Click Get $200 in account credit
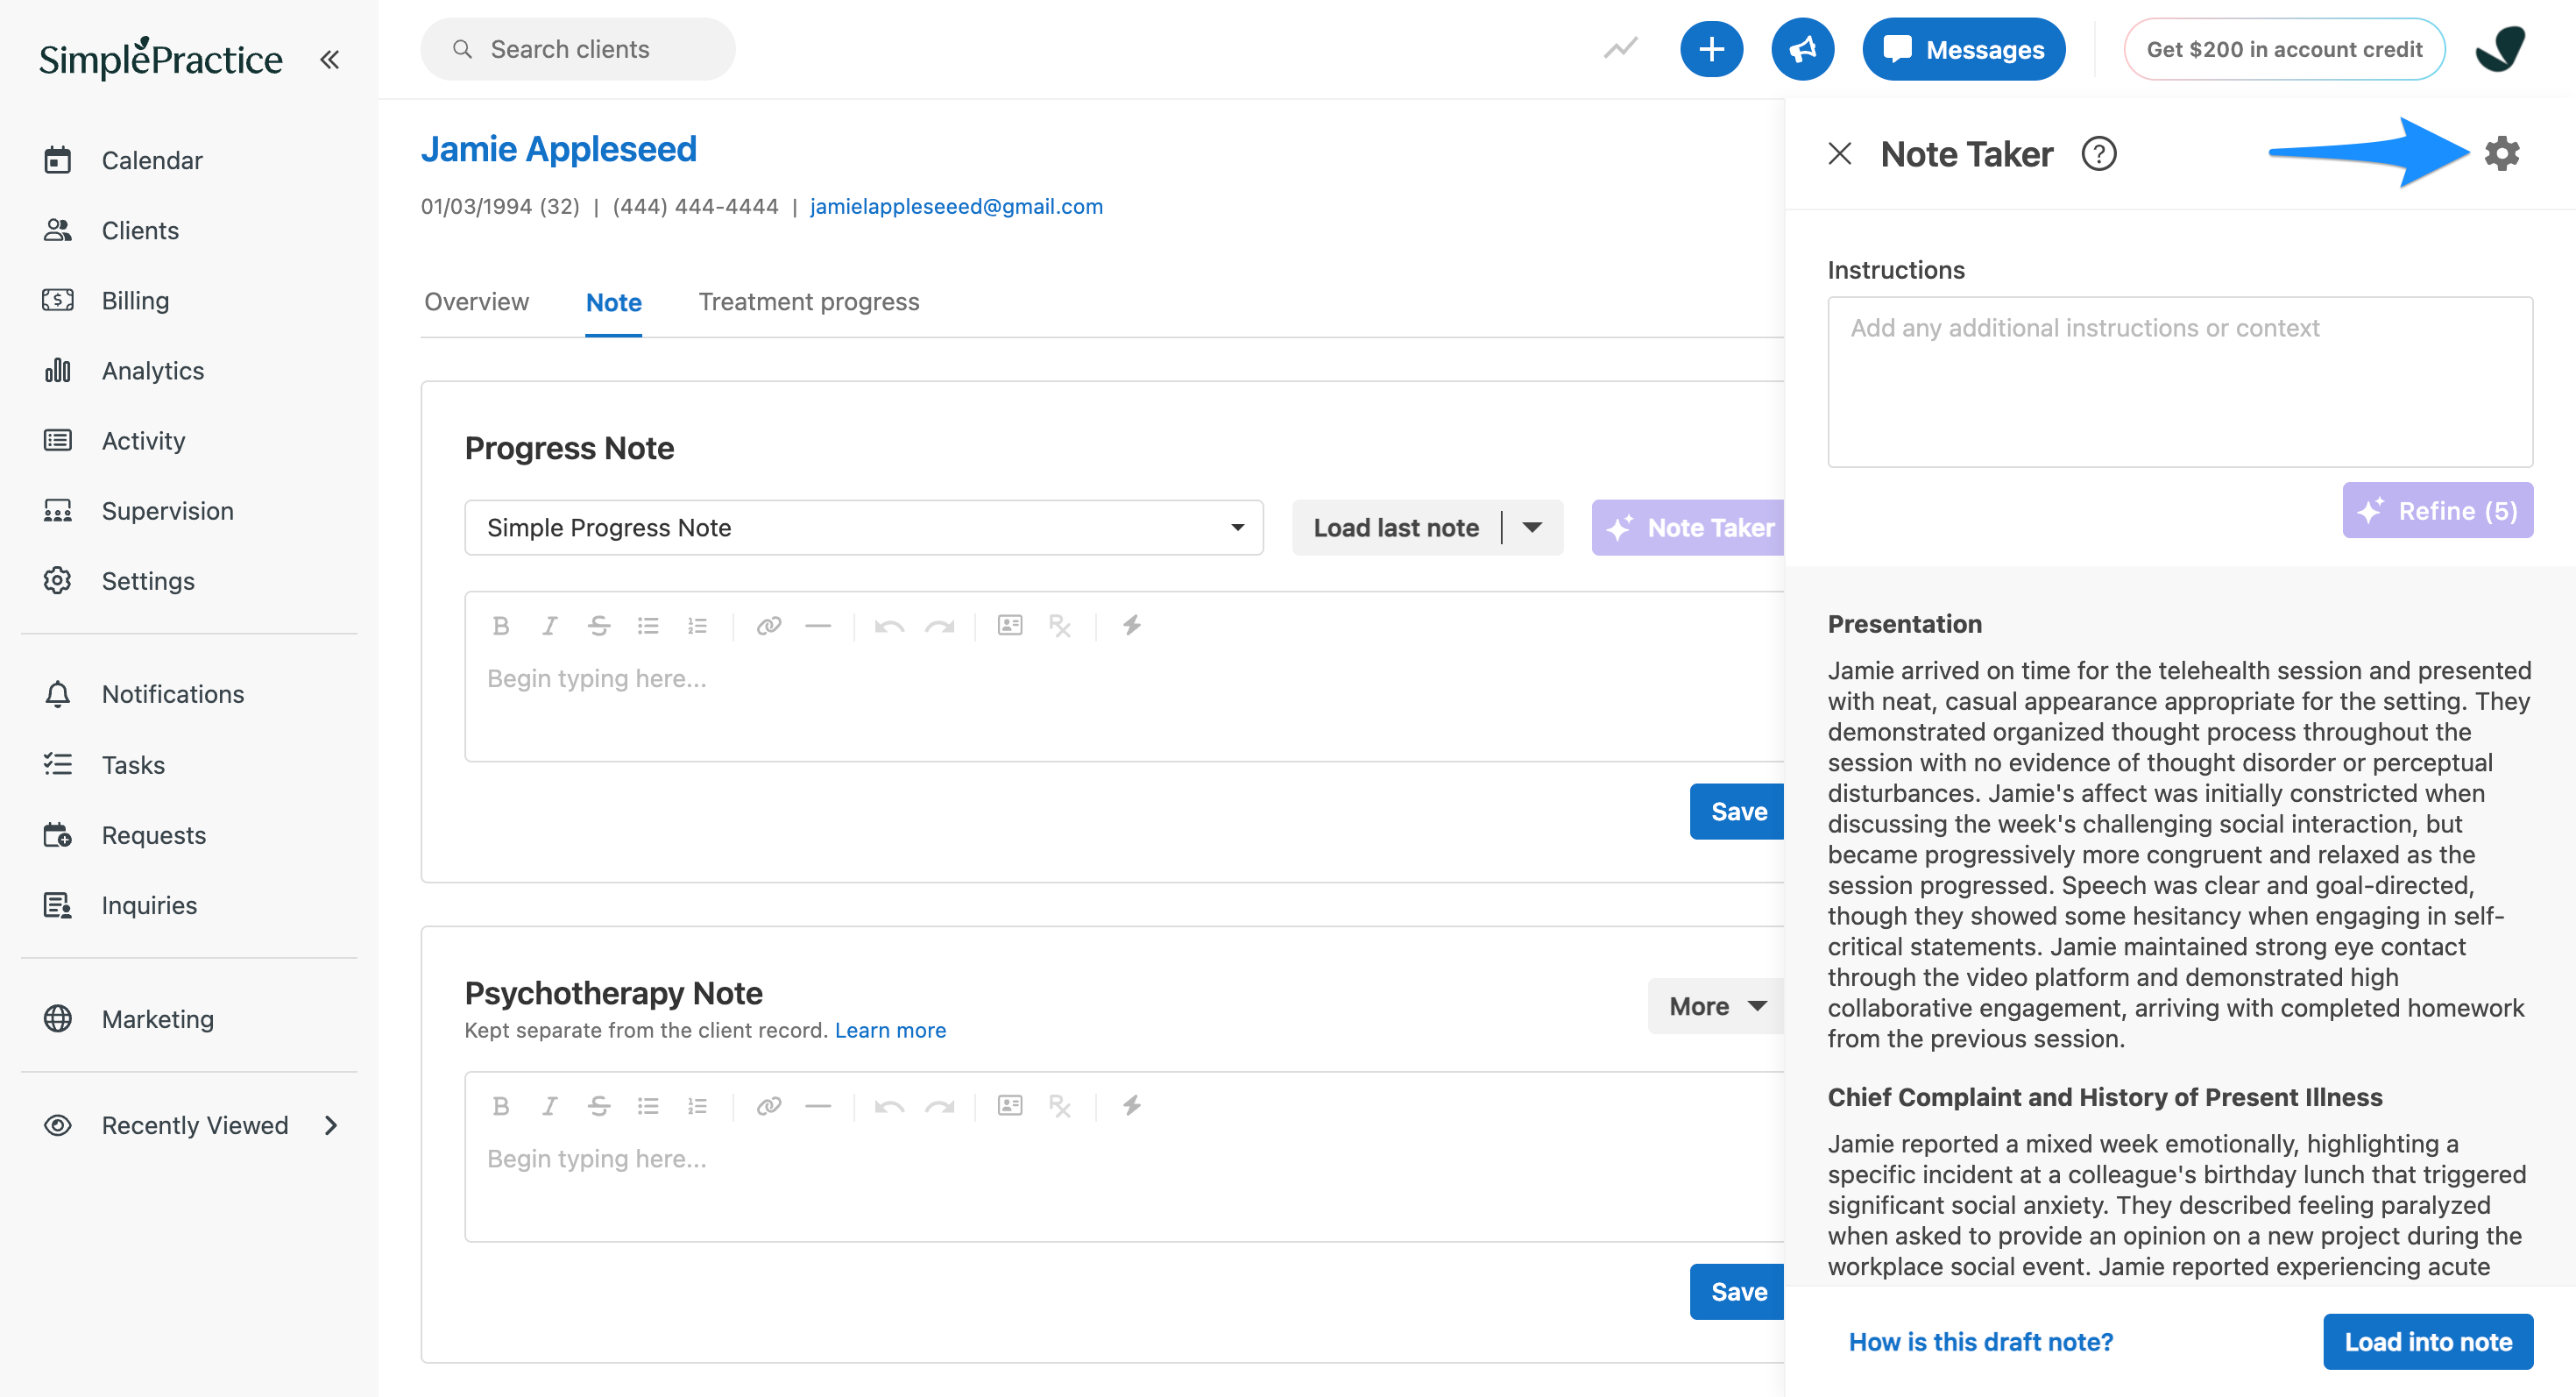 (x=2284, y=49)
